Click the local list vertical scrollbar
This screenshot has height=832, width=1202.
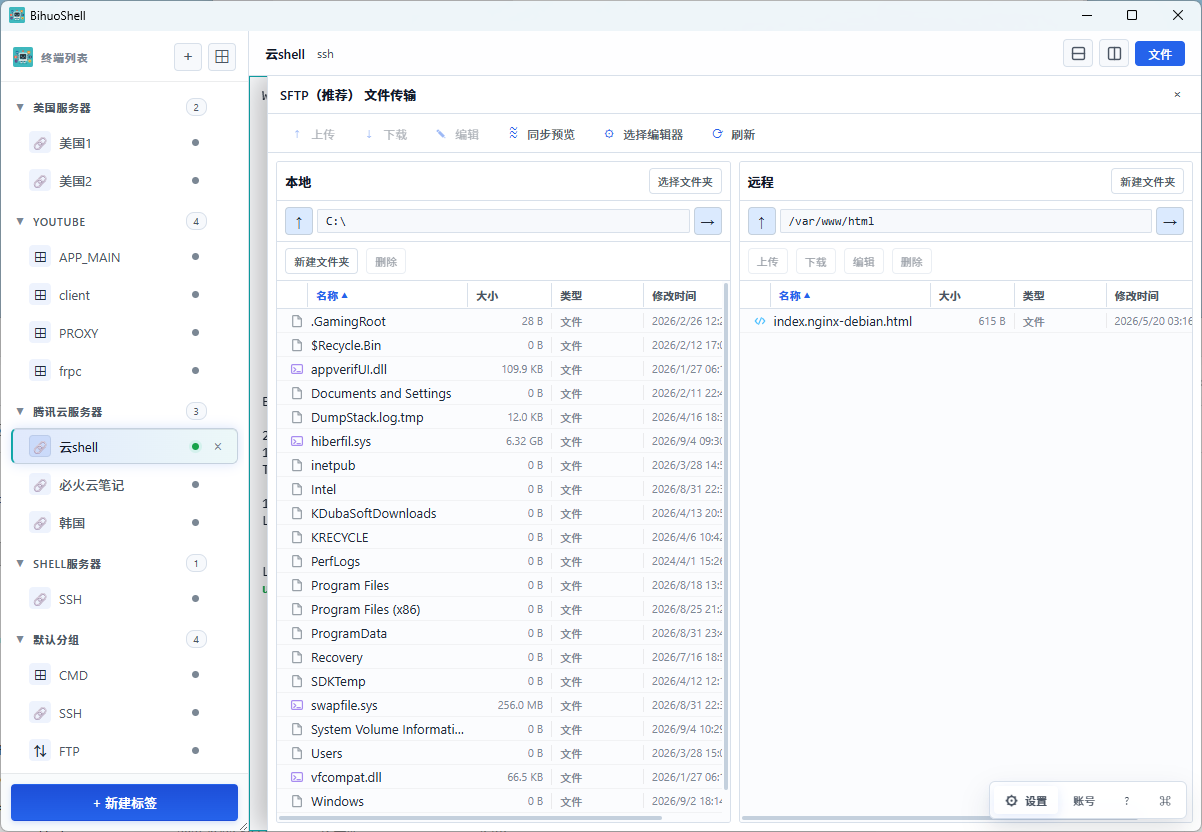[725, 535]
